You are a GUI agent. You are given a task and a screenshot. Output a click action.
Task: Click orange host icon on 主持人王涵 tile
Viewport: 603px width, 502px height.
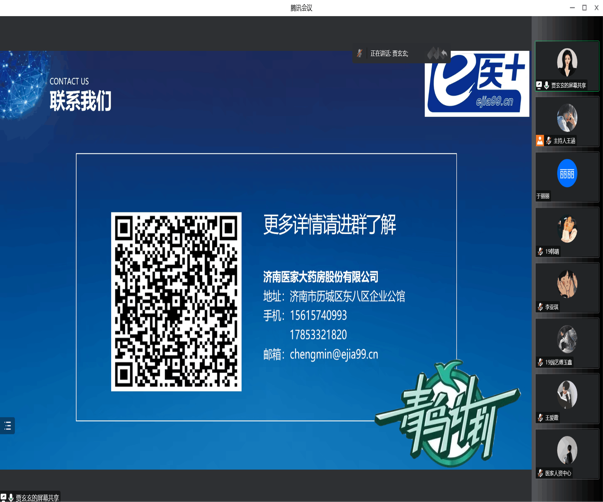[540, 141]
